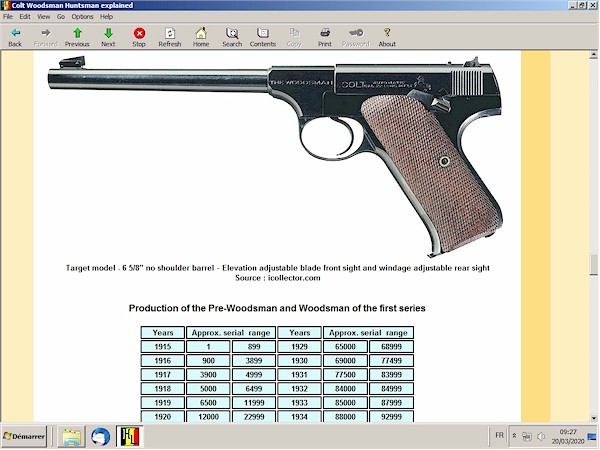
Task: Select the year cell 1918
Action: coord(163,389)
